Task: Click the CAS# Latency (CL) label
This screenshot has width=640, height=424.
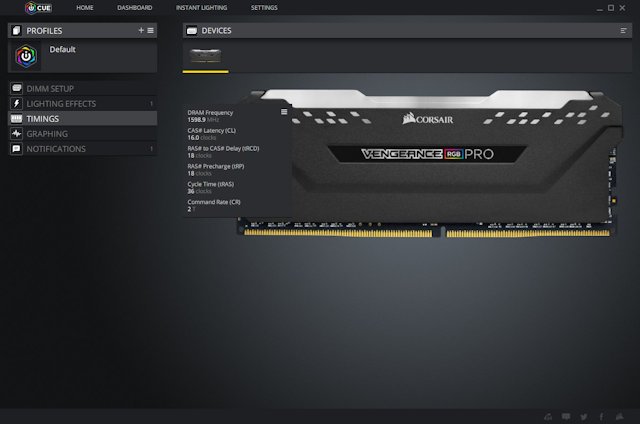Action: (211, 131)
